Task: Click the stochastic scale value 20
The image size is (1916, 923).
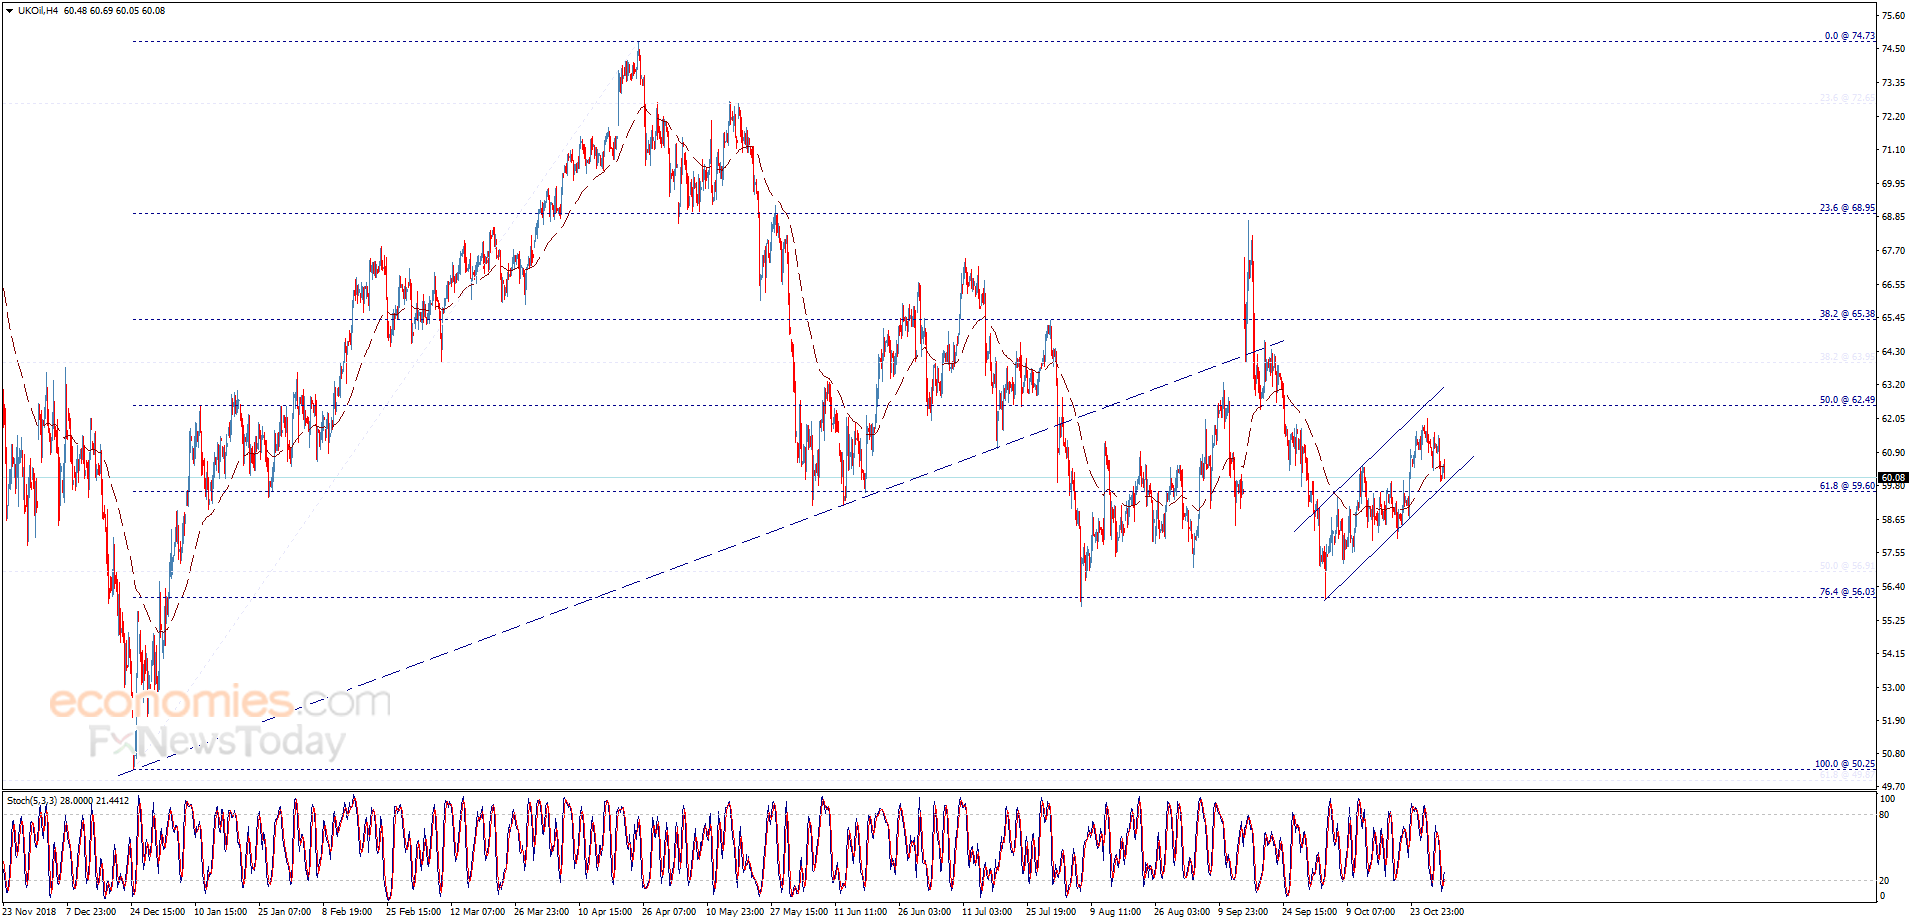Action: pos(1884,881)
